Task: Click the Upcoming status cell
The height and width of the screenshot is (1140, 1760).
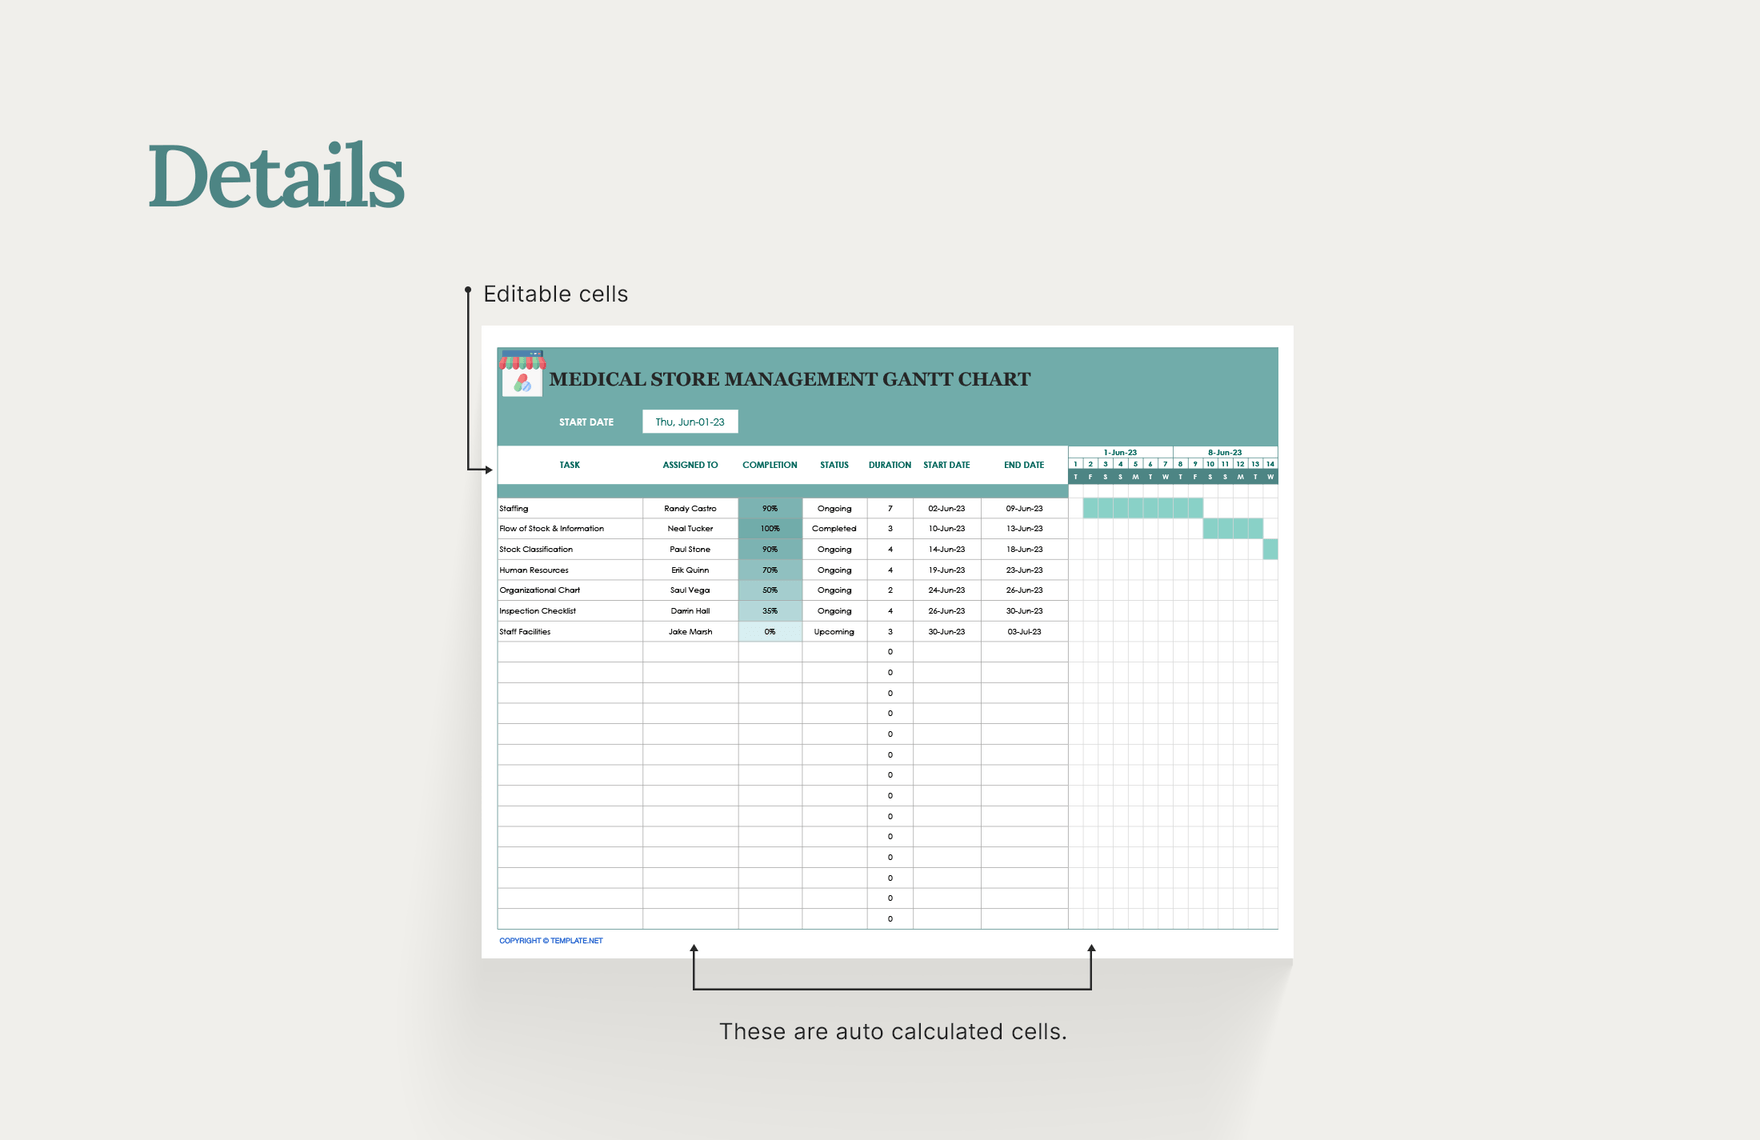Action: pyautogui.click(x=834, y=632)
